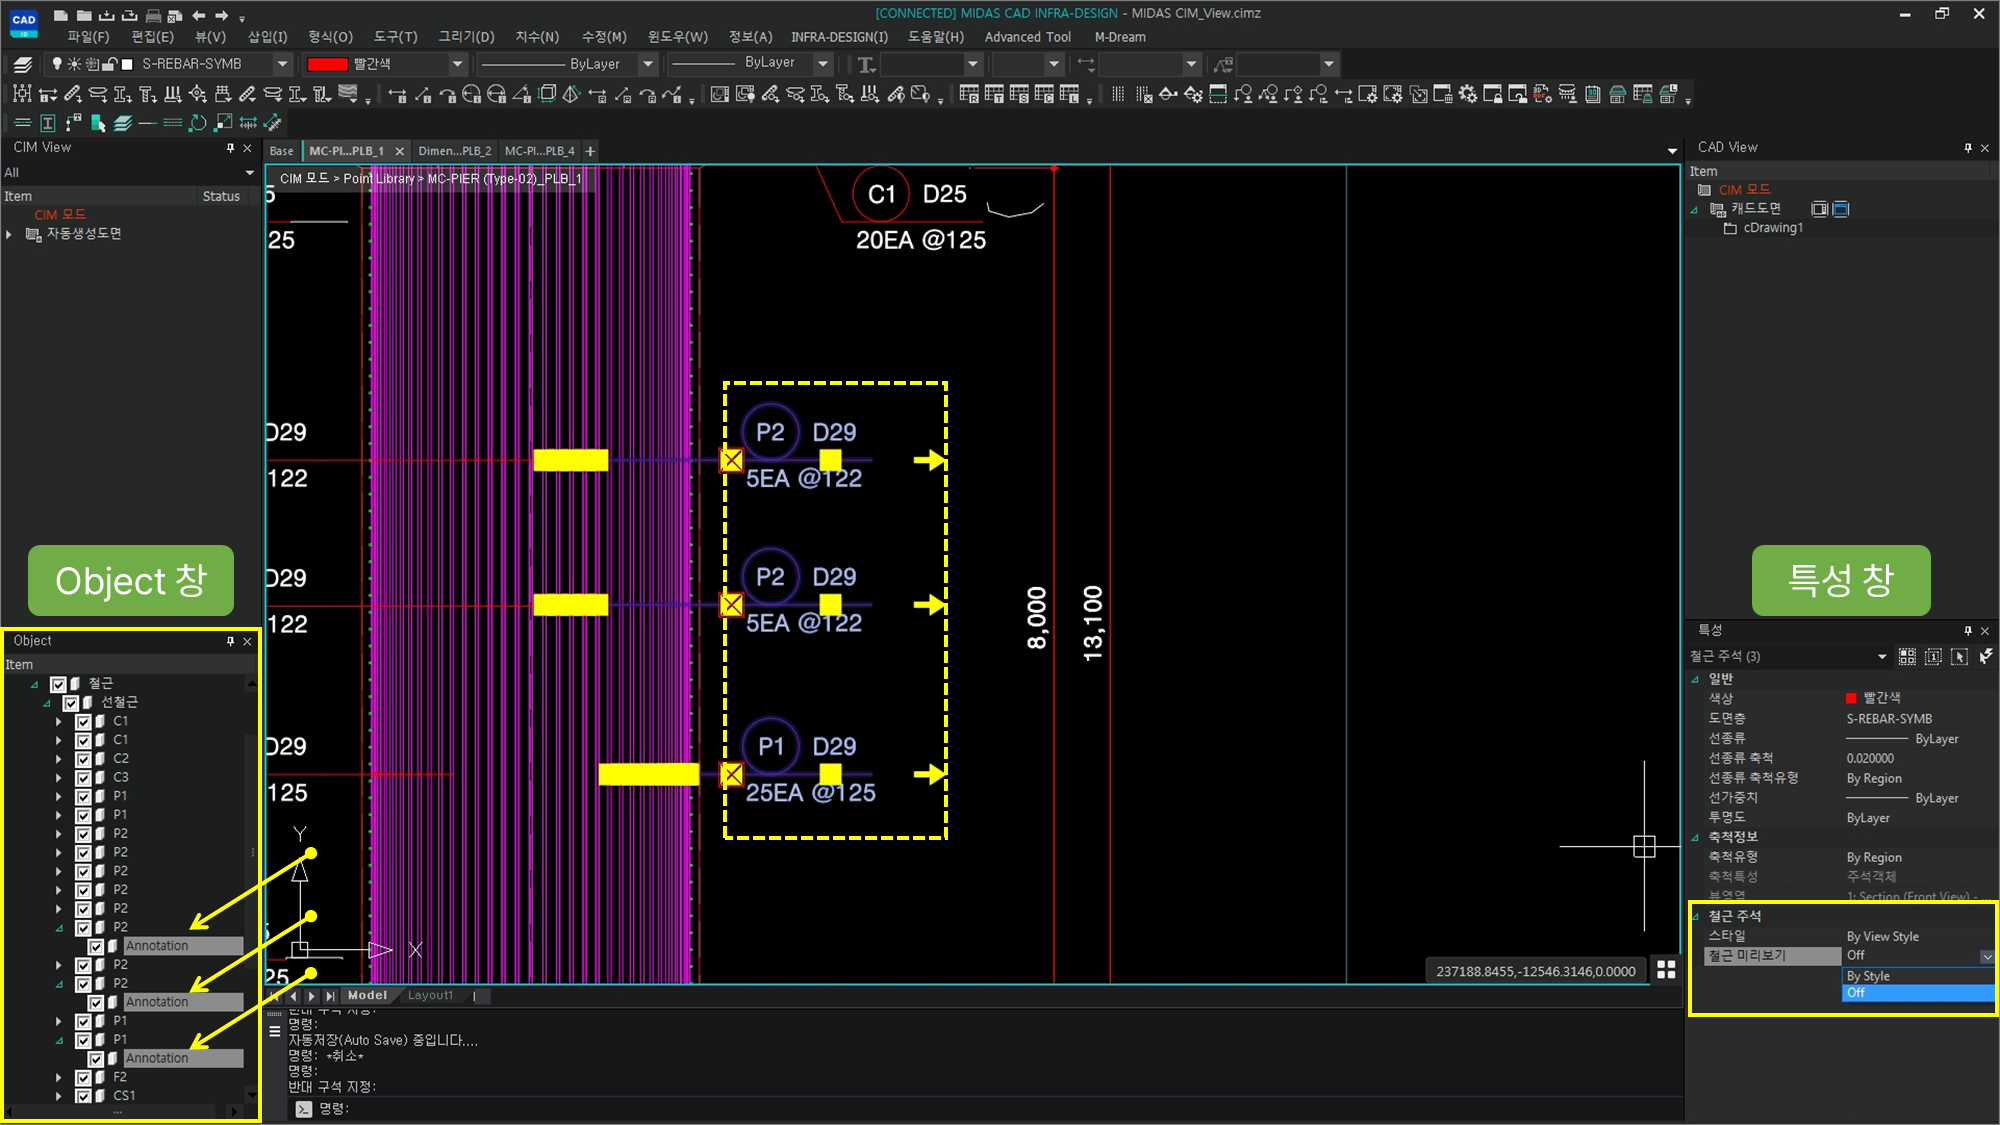Open the 철근 주석 (3) selection dropdown

(x=1881, y=657)
